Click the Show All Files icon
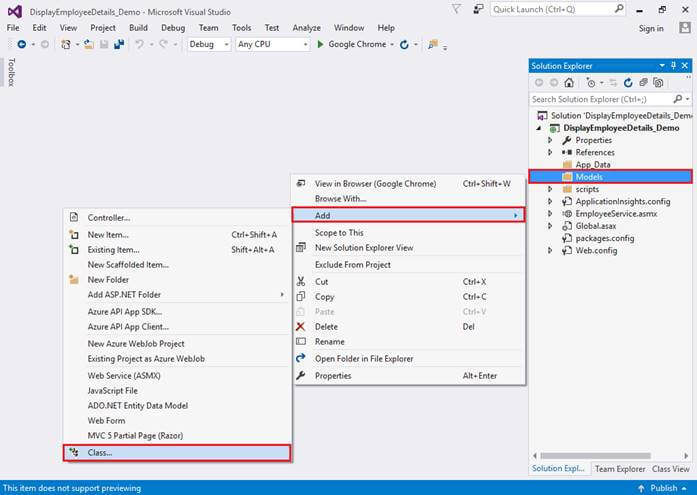Screen dimensions: 697x495 click(x=658, y=83)
